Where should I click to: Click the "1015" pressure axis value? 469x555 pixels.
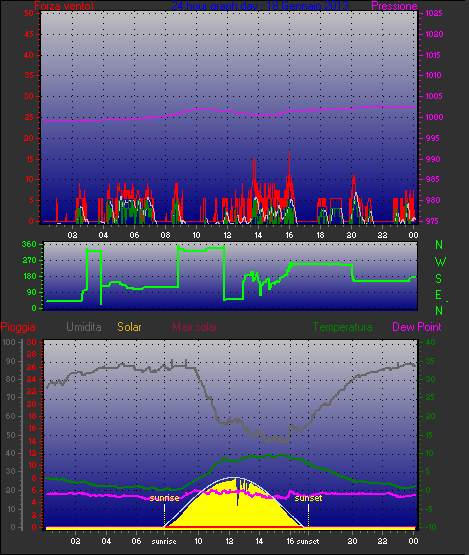click(x=434, y=55)
